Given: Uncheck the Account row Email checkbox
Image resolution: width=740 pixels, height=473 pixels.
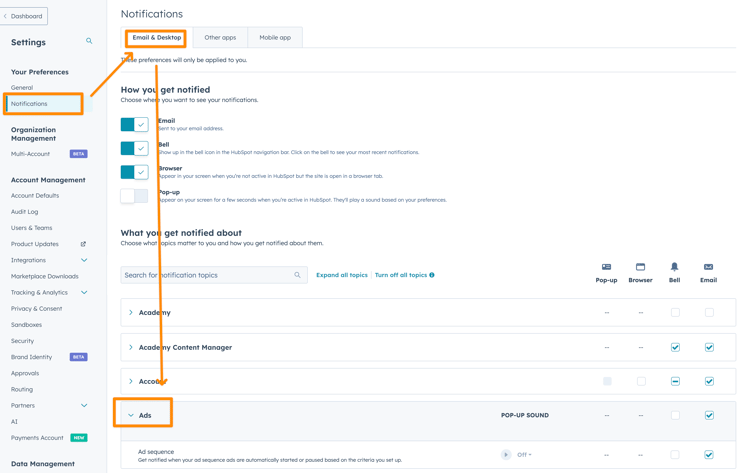Looking at the screenshot, I should pos(709,381).
